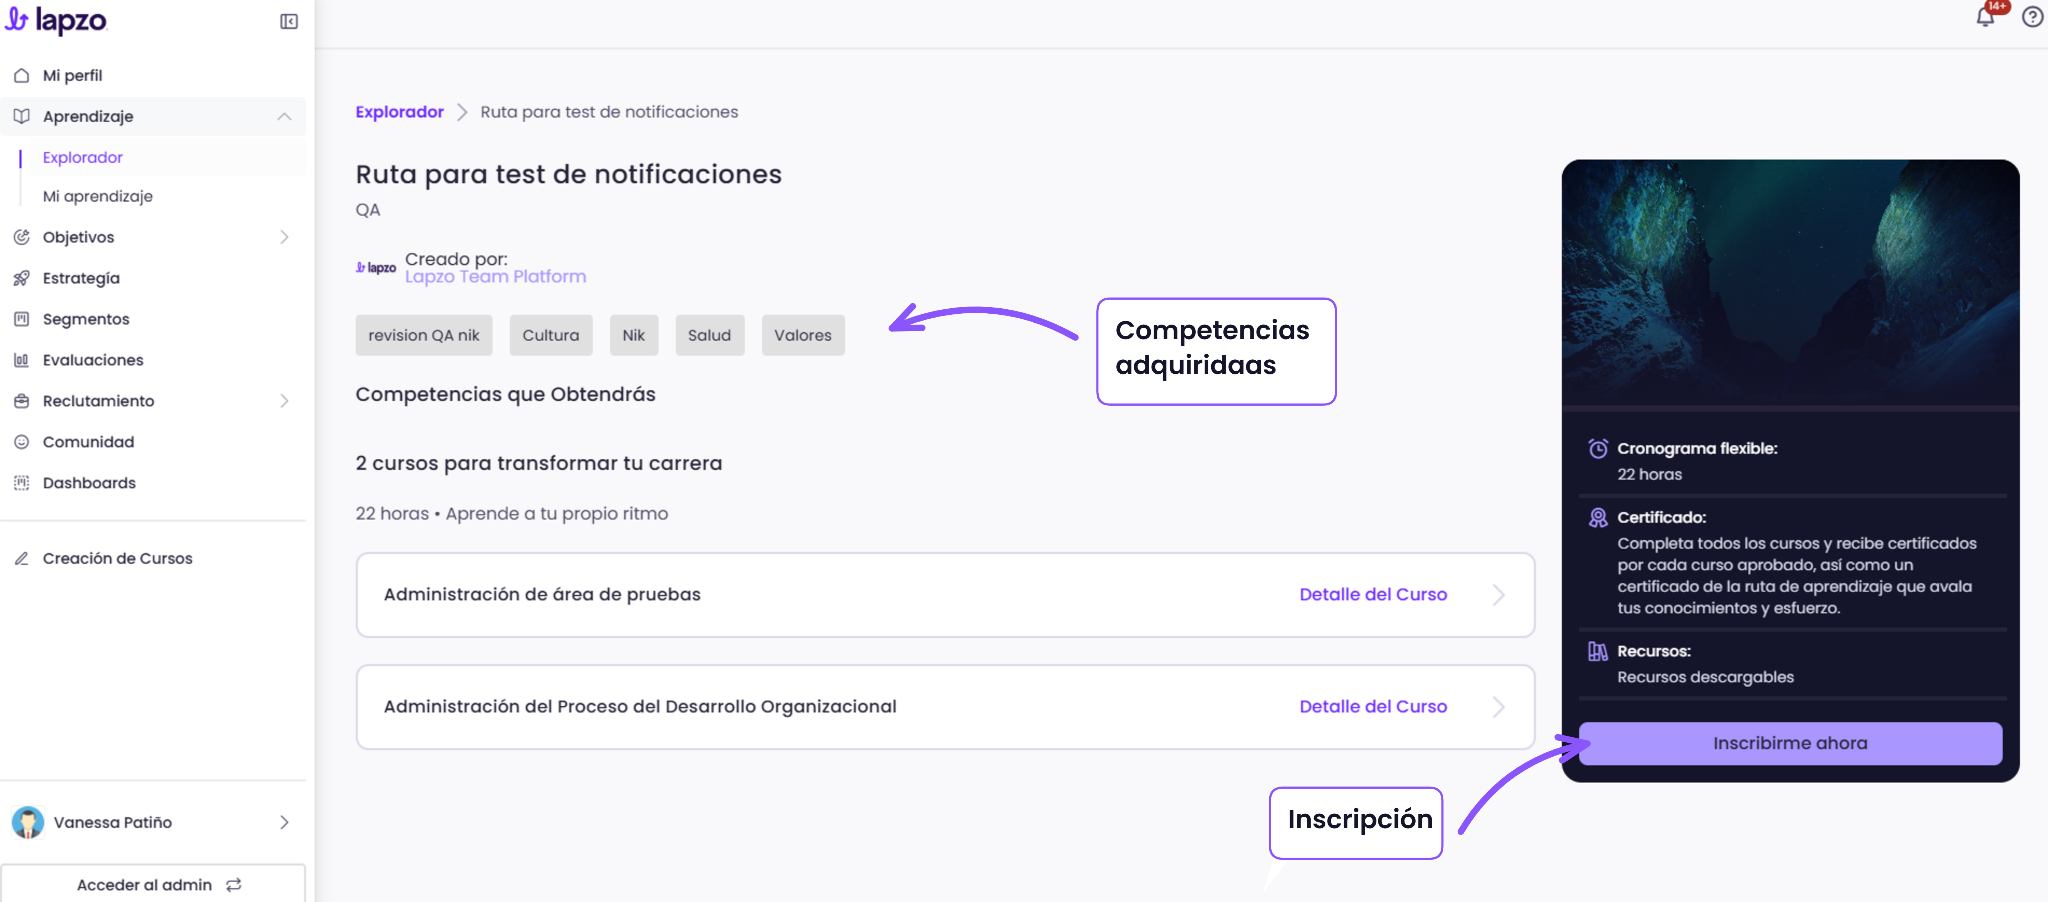2048x902 pixels.
Task: Open chevron for Administración del Proceso del Desarrollo Organizacional
Action: click(x=1498, y=707)
